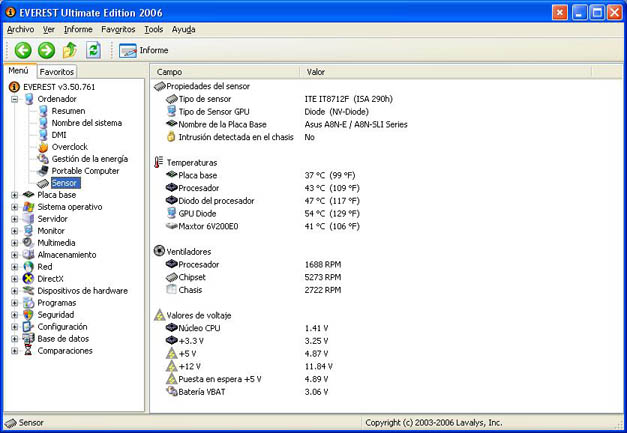This screenshot has height=433, width=627.
Task: Switch to the Favoritos tab
Action: (57, 72)
